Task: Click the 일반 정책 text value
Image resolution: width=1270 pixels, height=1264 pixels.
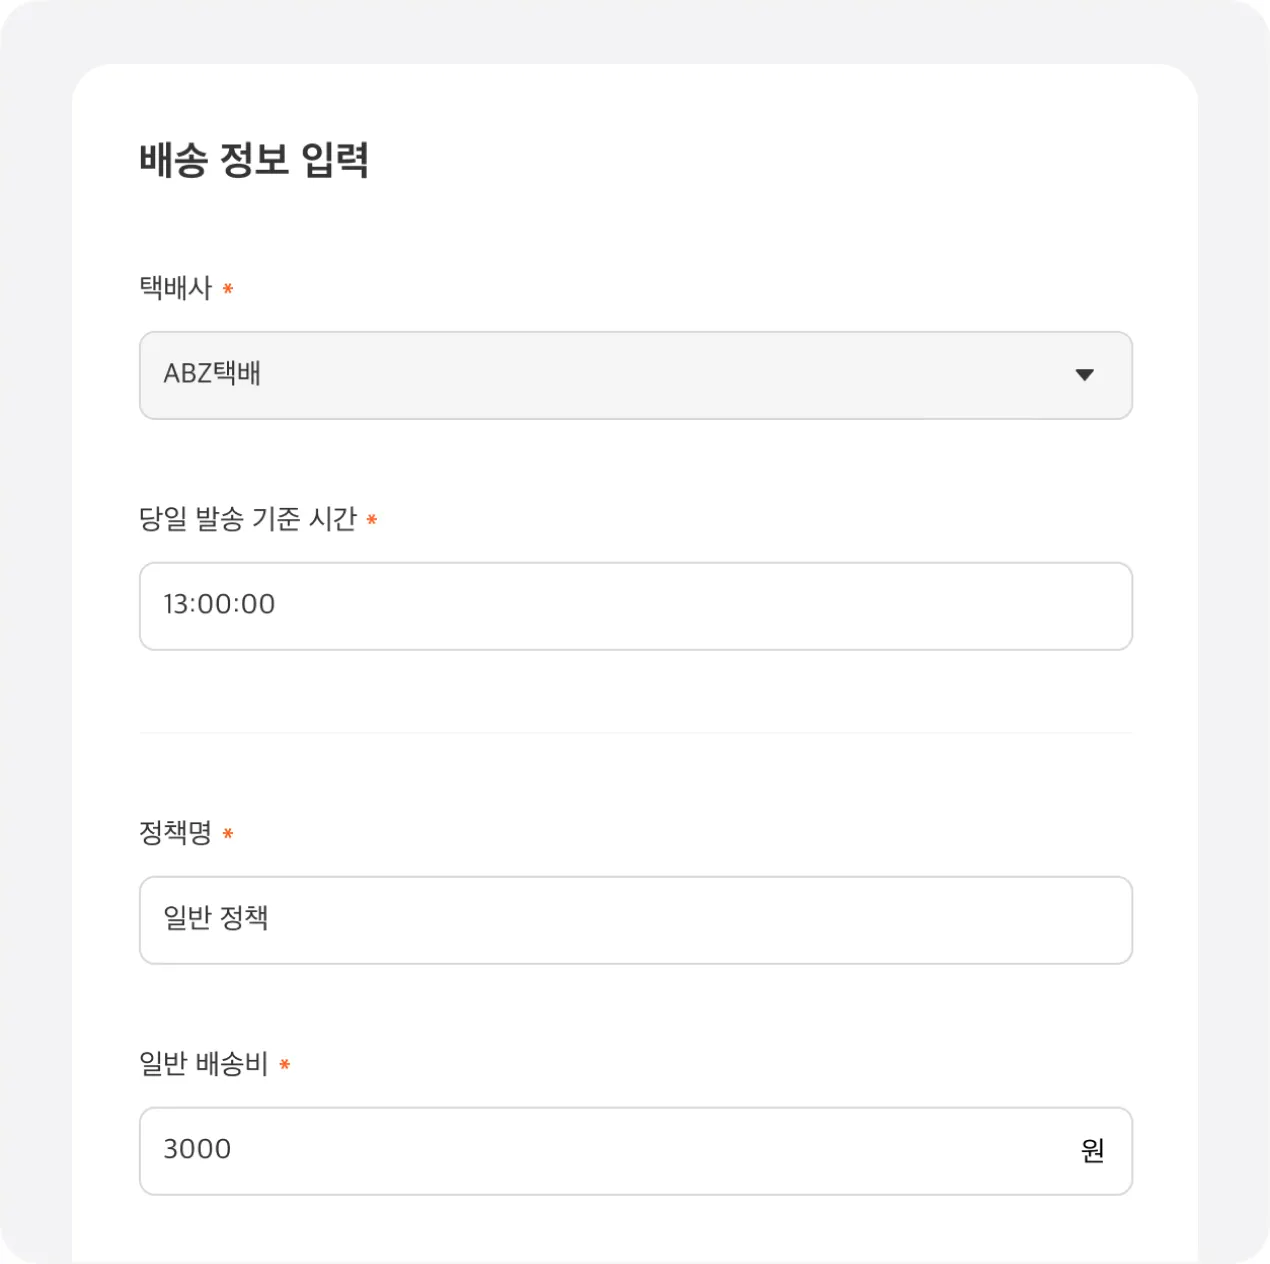Action: pos(216,918)
